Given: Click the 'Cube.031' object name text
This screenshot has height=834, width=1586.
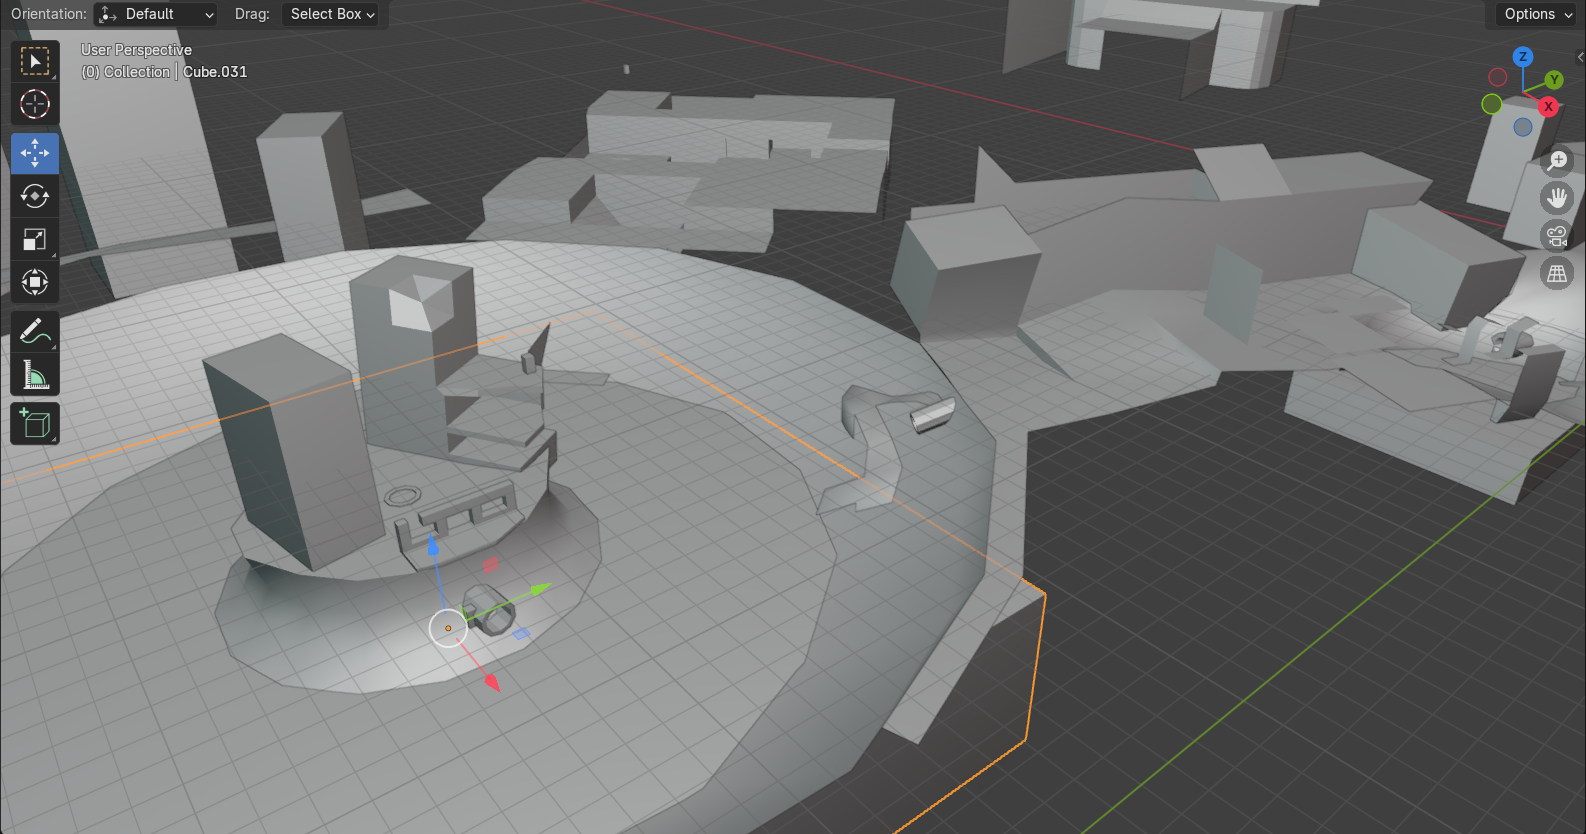Looking at the screenshot, I should pyautogui.click(x=215, y=72).
